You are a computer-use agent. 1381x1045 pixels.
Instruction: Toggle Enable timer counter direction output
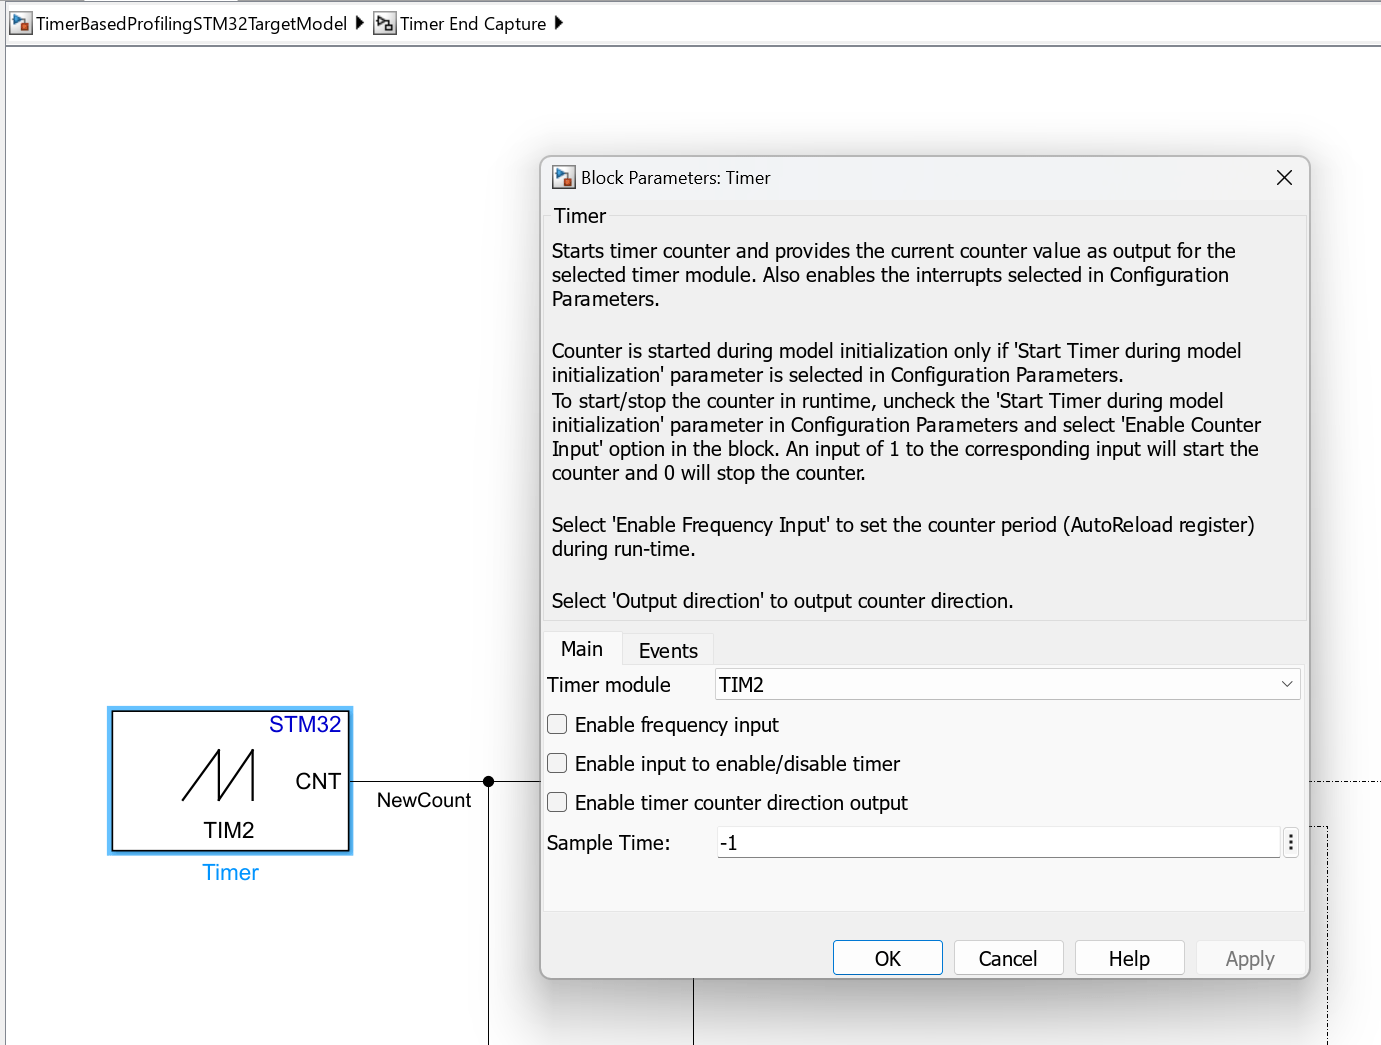[x=558, y=802]
